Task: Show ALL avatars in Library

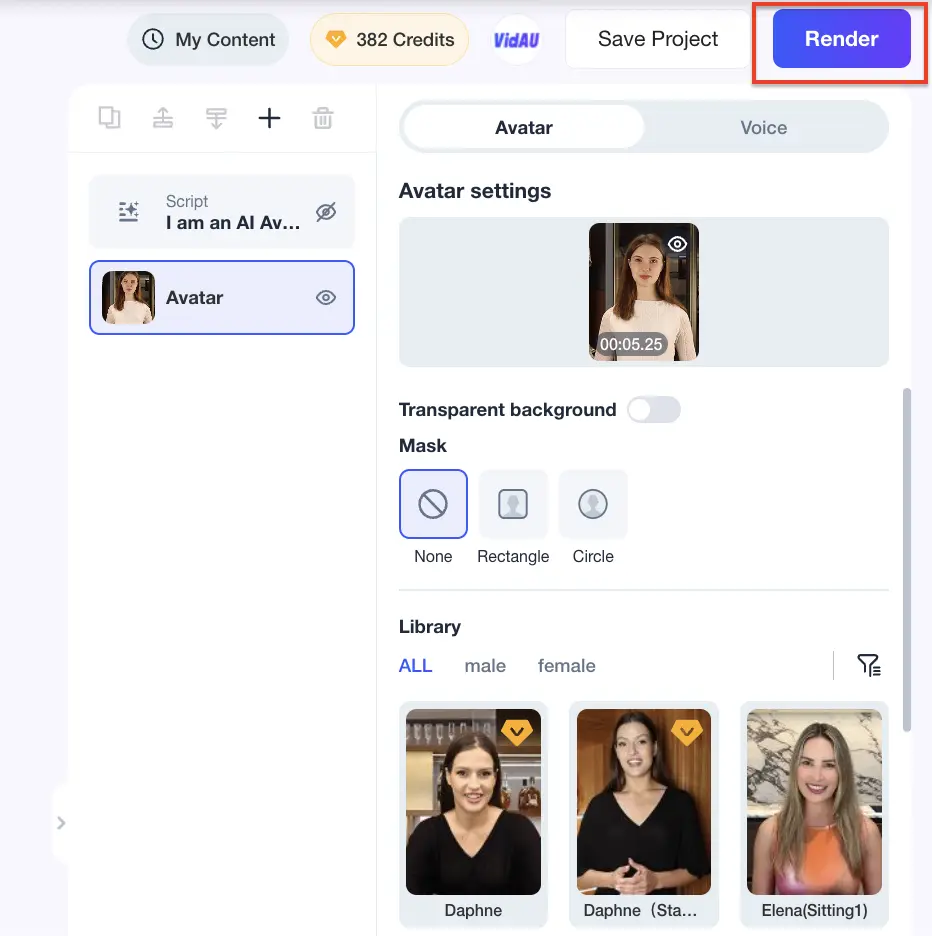Action: click(416, 666)
